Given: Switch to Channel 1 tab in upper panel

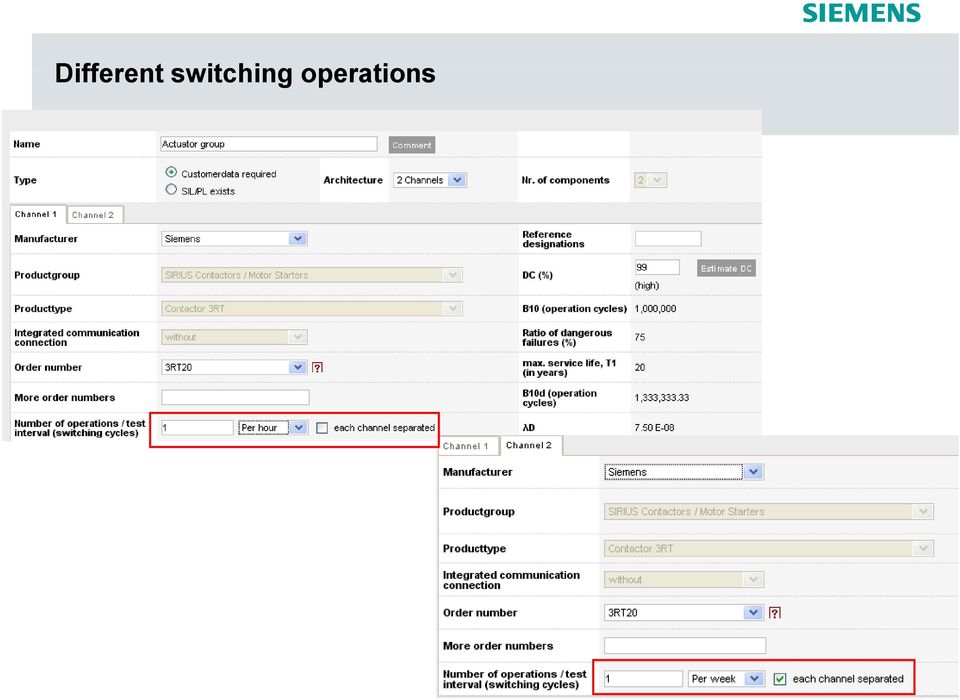Looking at the screenshot, I should [x=37, y=214].
